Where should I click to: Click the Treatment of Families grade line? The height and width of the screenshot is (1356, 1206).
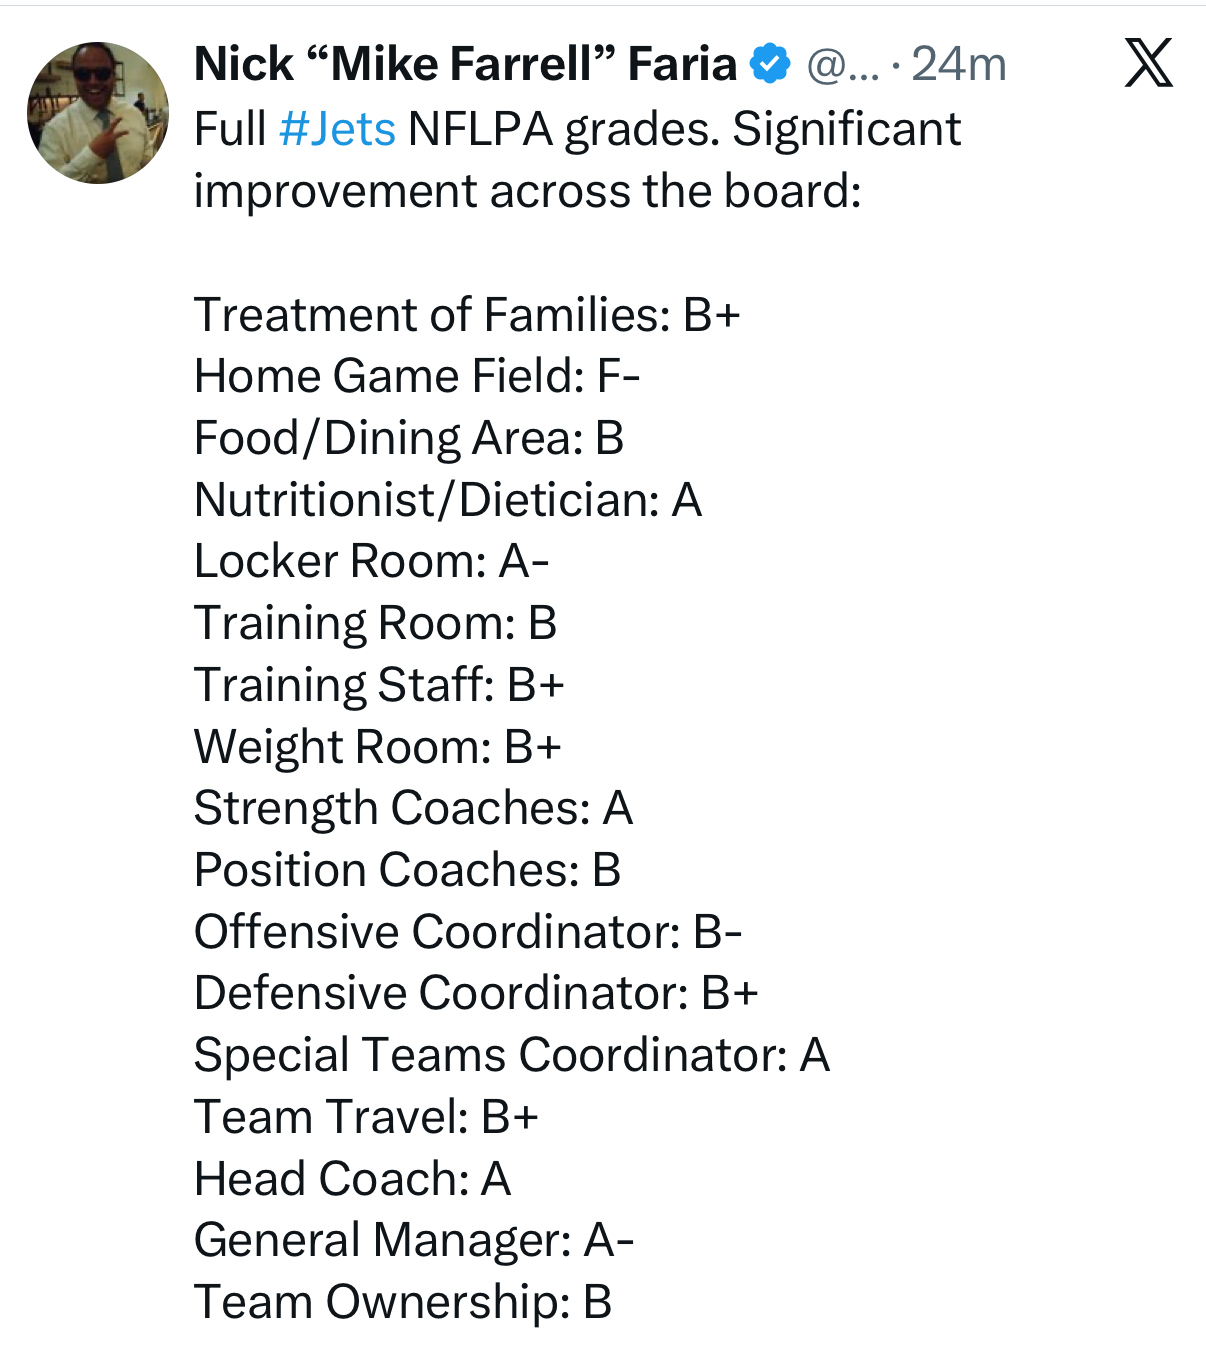467,314
